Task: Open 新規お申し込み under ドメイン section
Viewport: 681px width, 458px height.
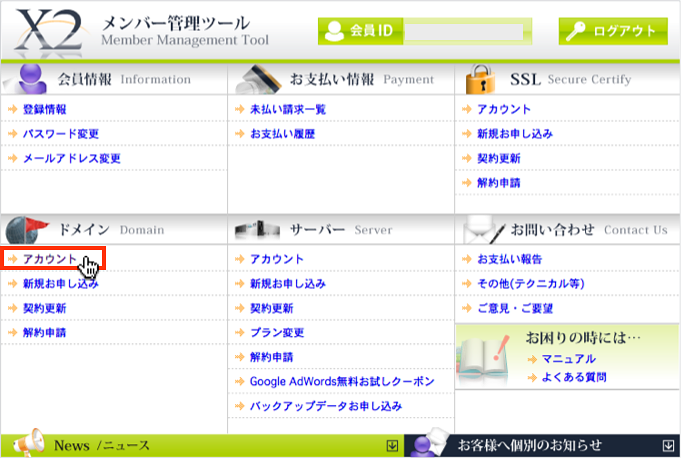Action: click(x=61, y=284)
